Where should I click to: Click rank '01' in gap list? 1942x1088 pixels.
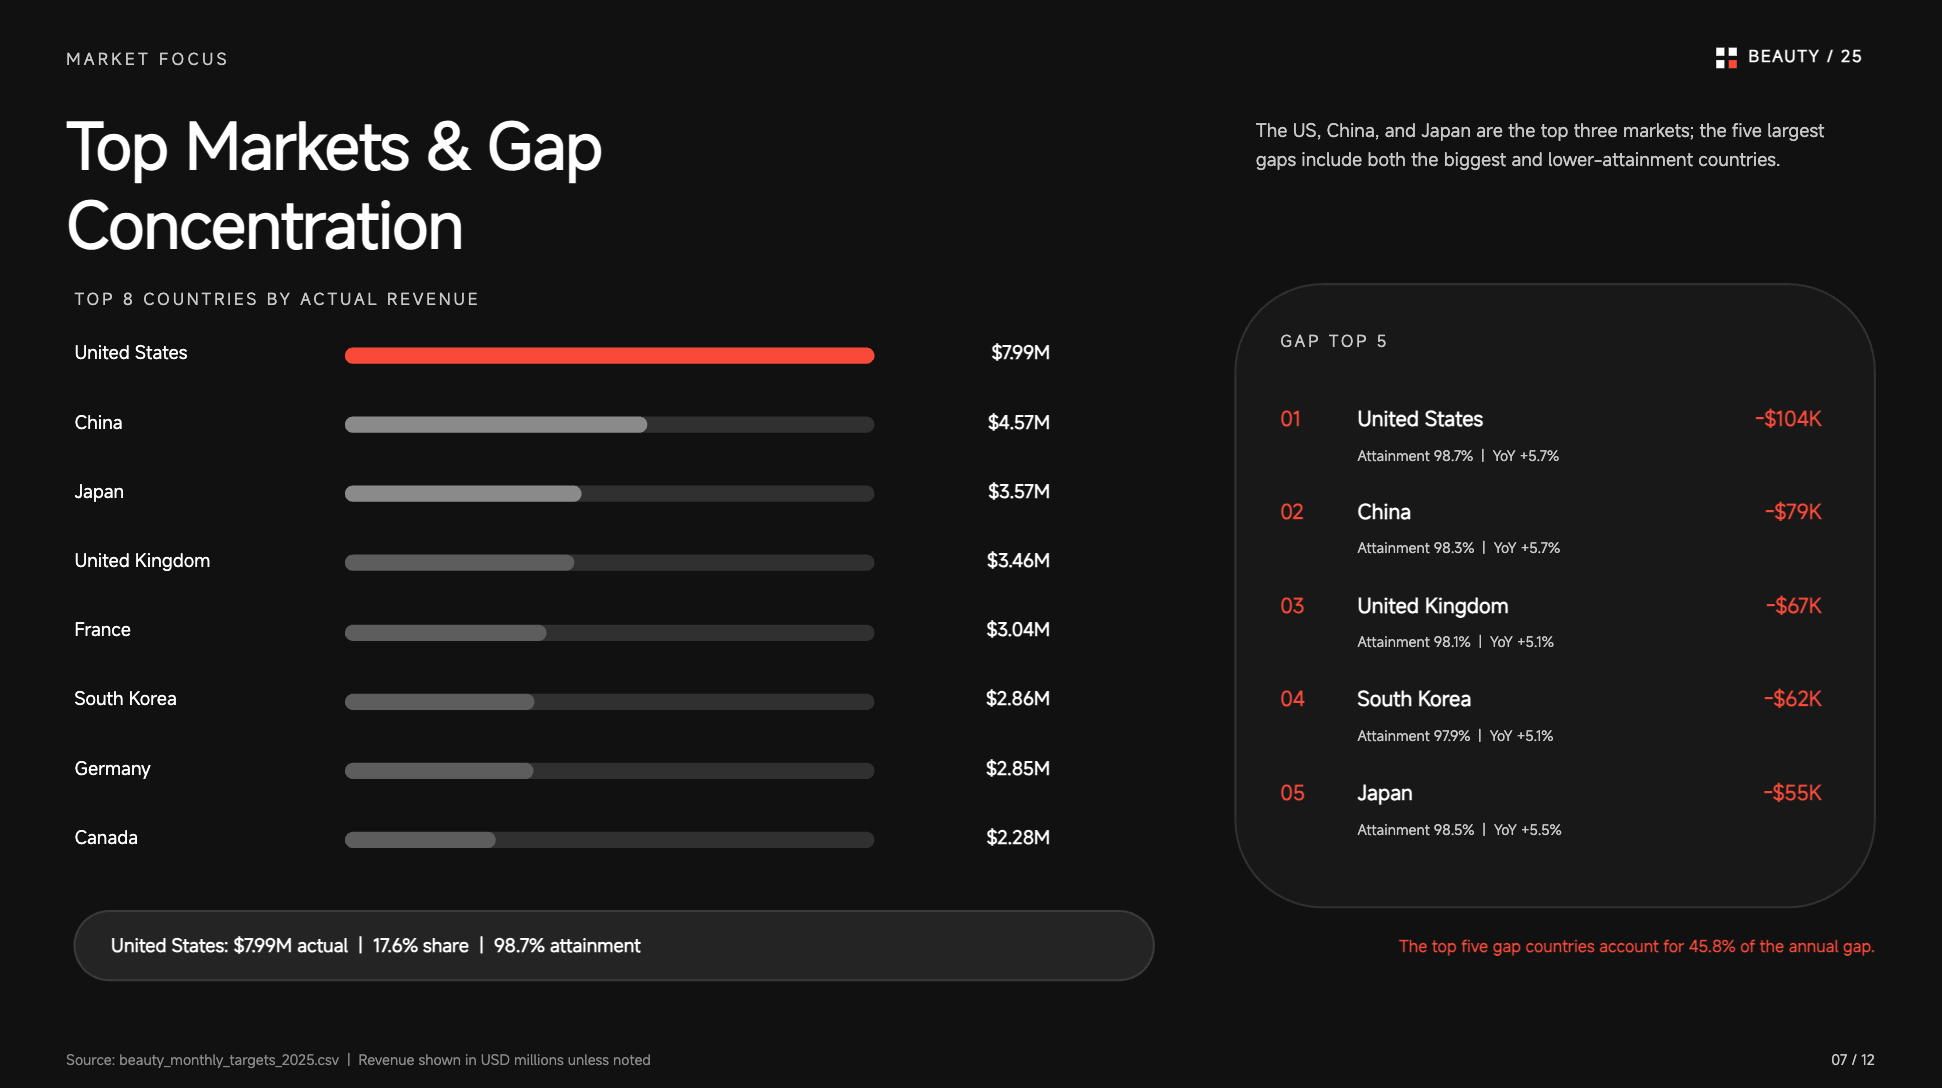[x=1291, y=419]
